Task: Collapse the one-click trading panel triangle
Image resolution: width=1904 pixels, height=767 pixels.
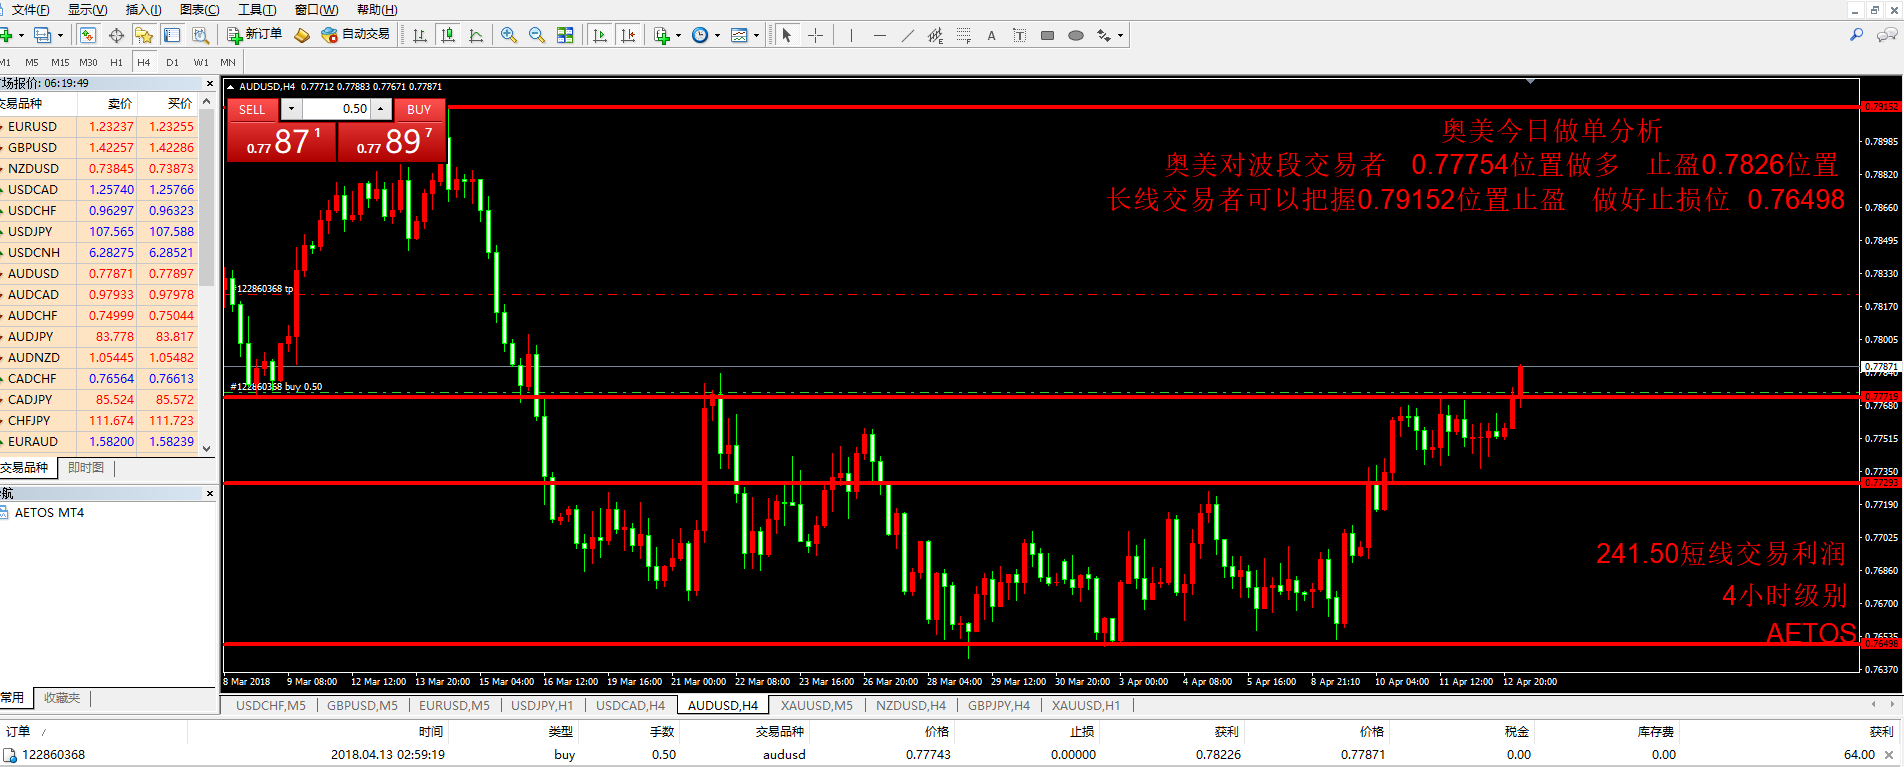Action: click(230, 87)
